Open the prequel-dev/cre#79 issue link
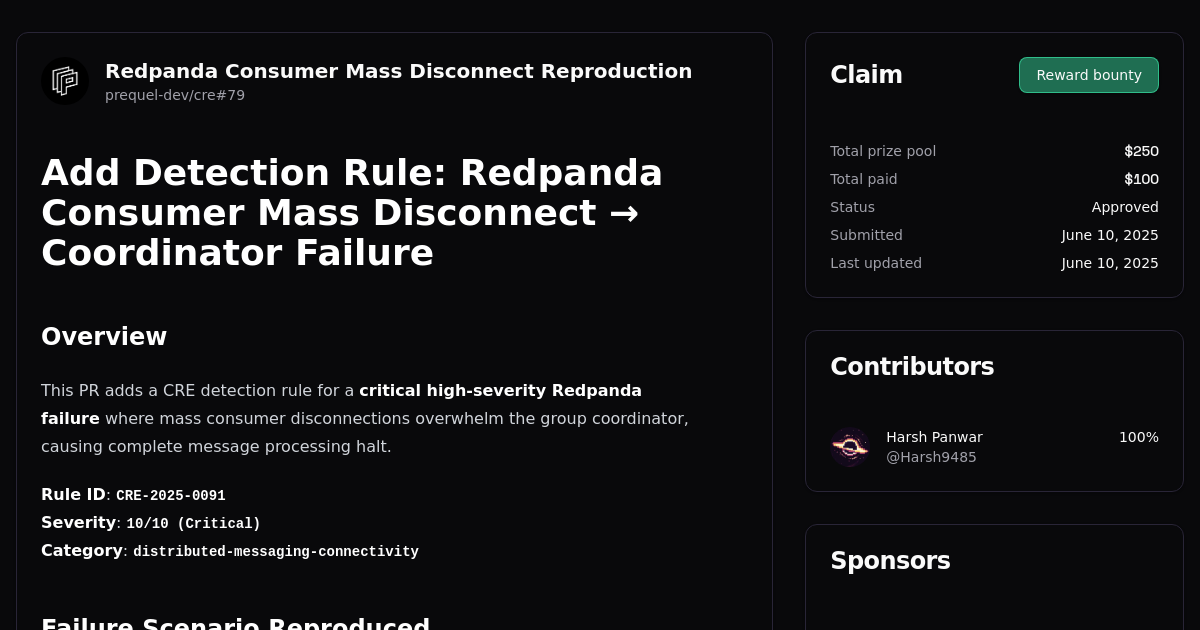 click(x=175, y=95)
